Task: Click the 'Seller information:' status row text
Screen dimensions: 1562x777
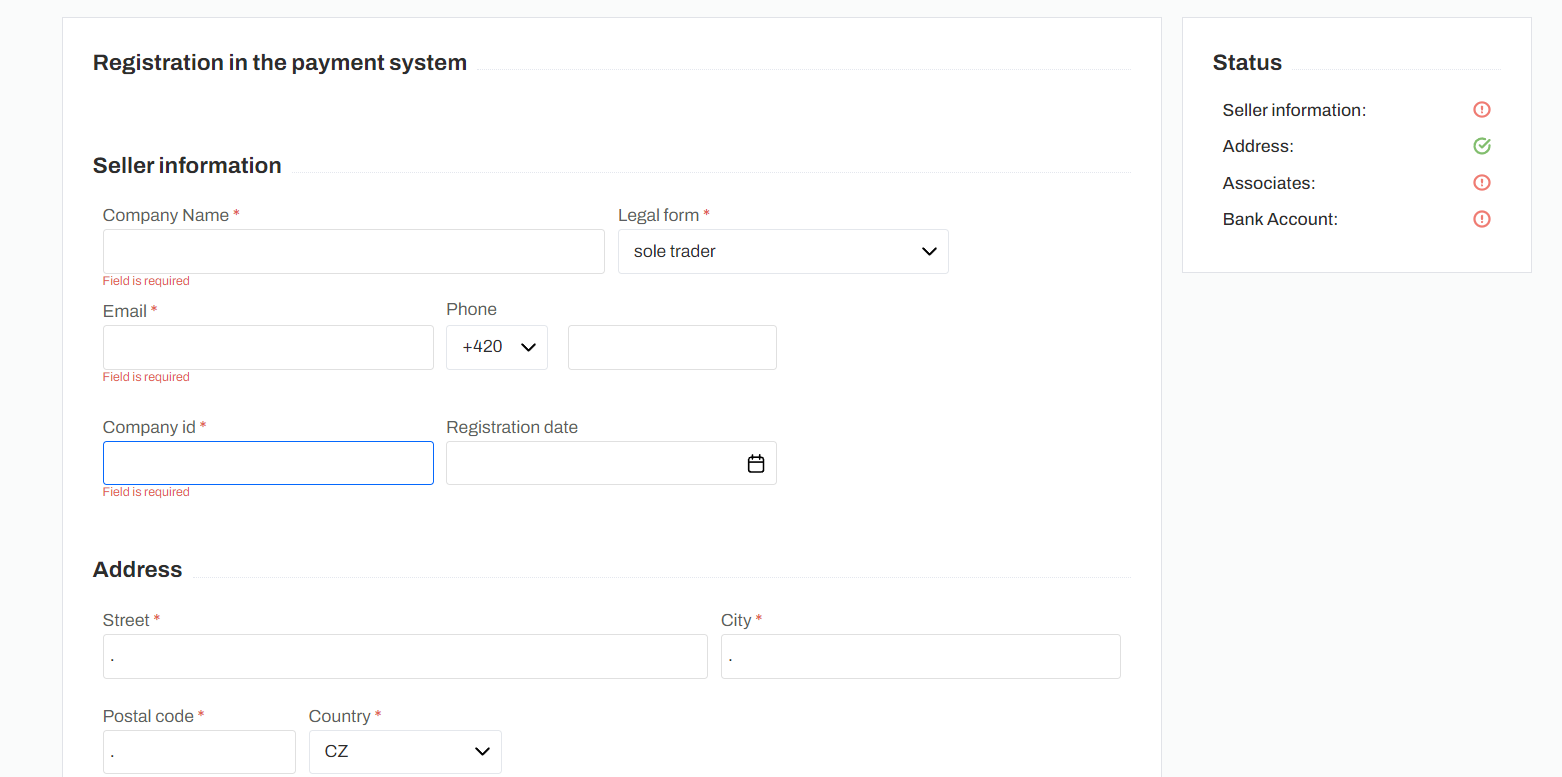Action: click(1294, 110)
